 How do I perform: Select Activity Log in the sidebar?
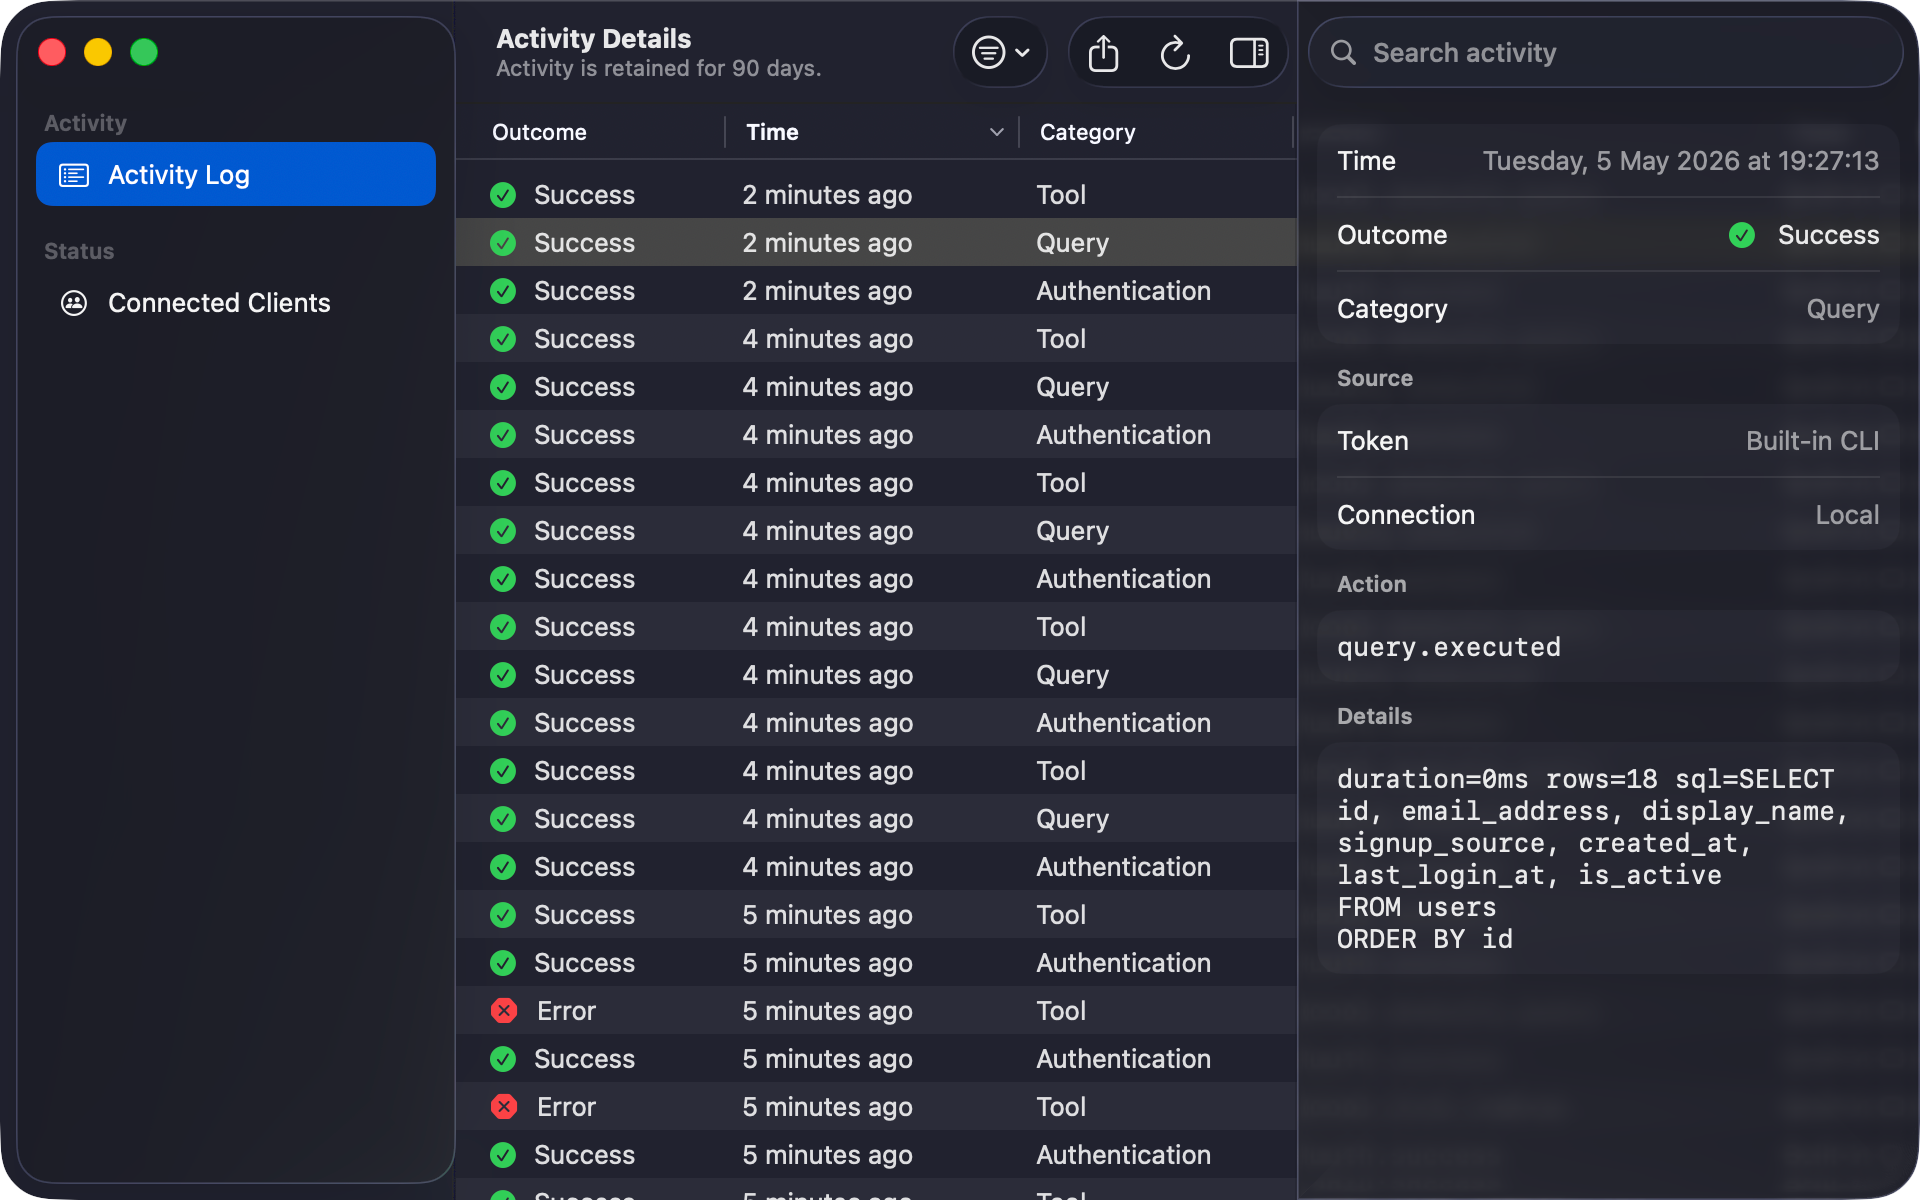click(x=236, y=174)
